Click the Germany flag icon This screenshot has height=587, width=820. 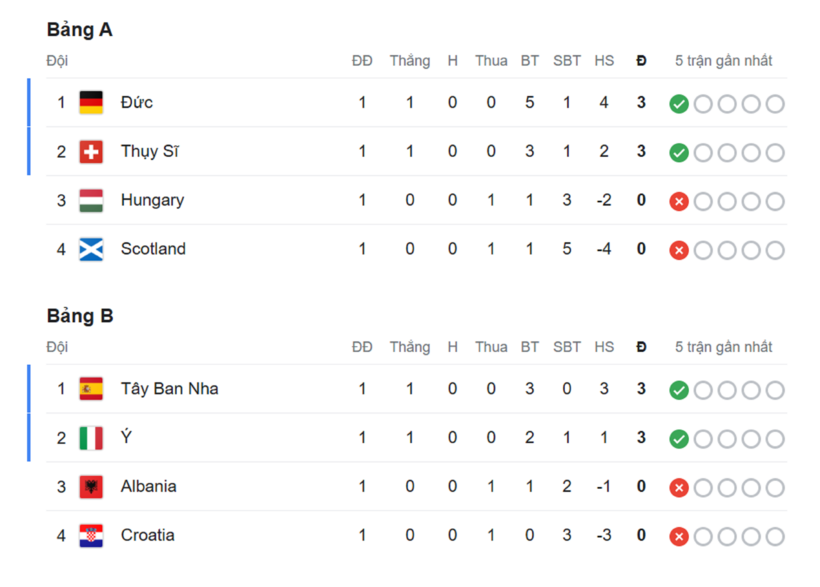91,102
